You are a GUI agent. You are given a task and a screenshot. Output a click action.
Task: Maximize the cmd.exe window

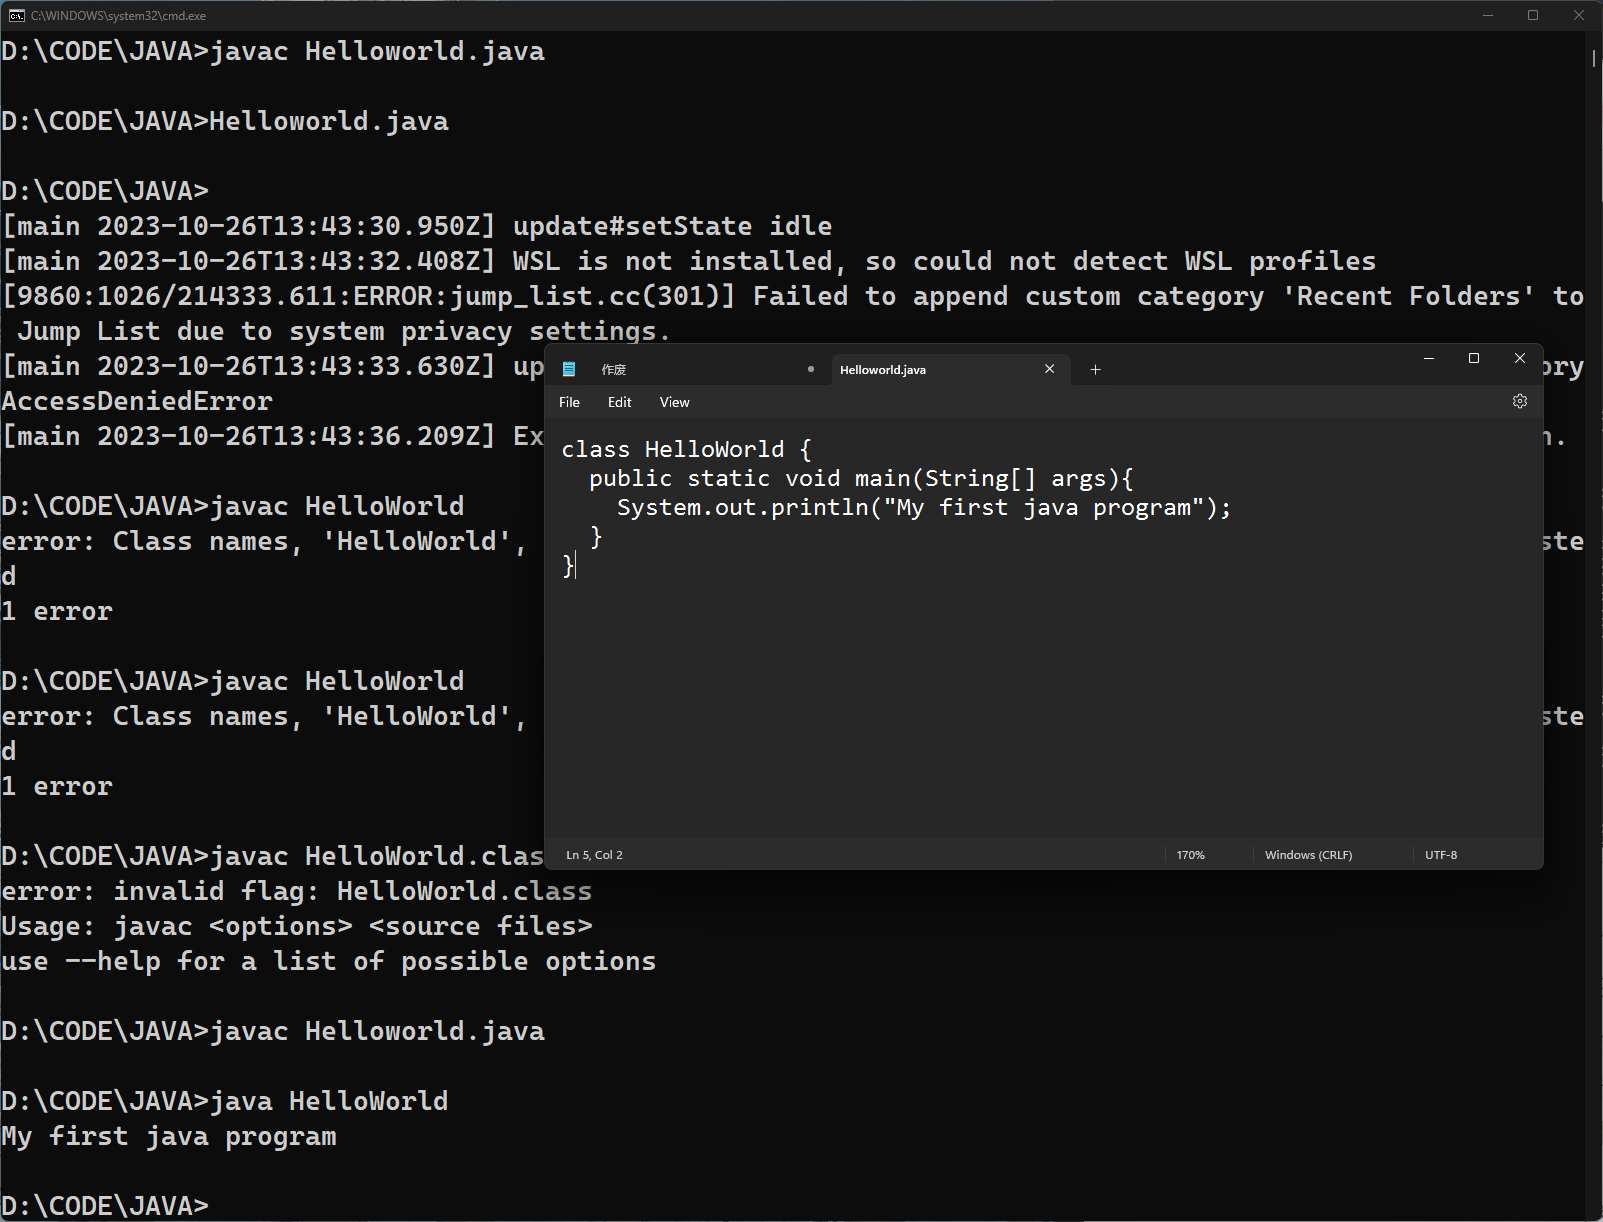[1532, 15]
